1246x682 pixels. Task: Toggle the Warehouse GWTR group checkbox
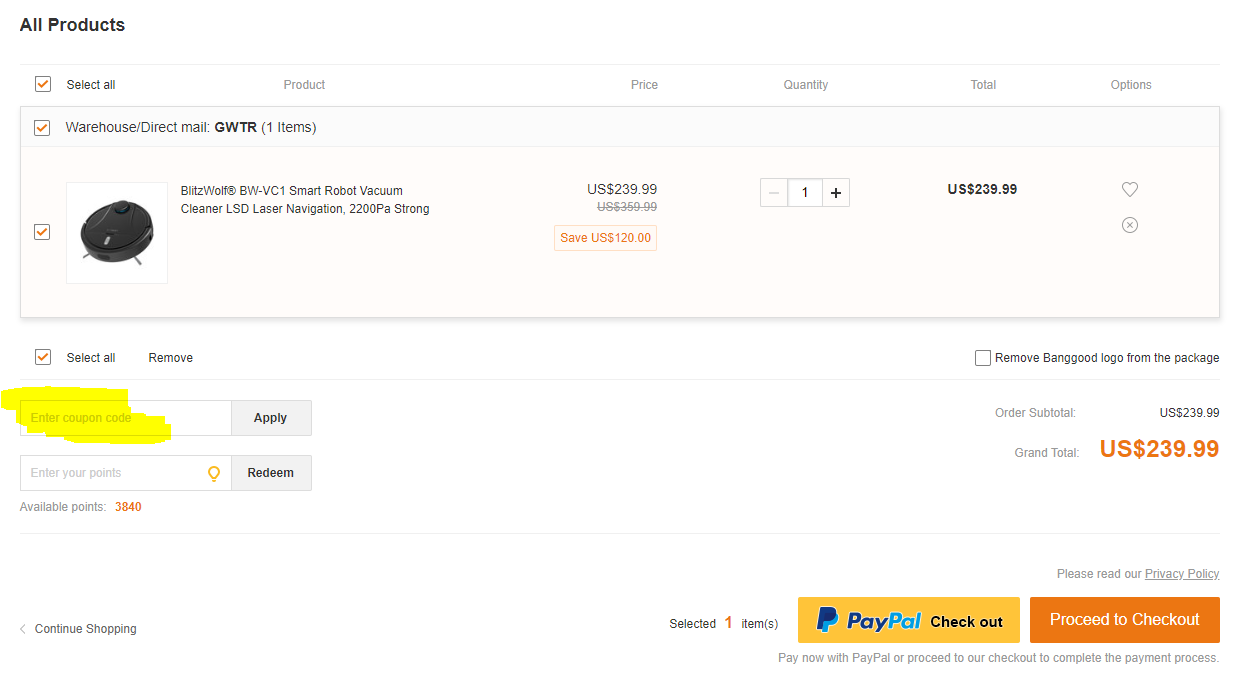coord(42,127)
